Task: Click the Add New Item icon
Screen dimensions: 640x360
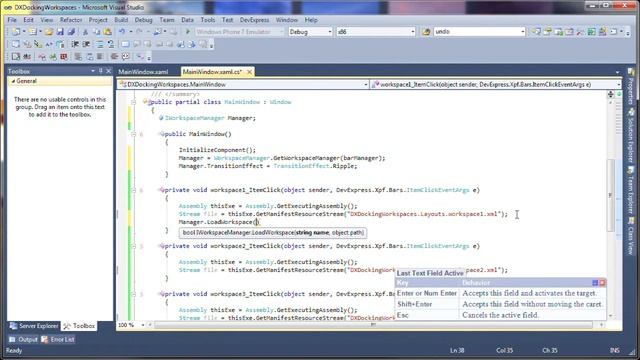Action: [x=33, y=32]
